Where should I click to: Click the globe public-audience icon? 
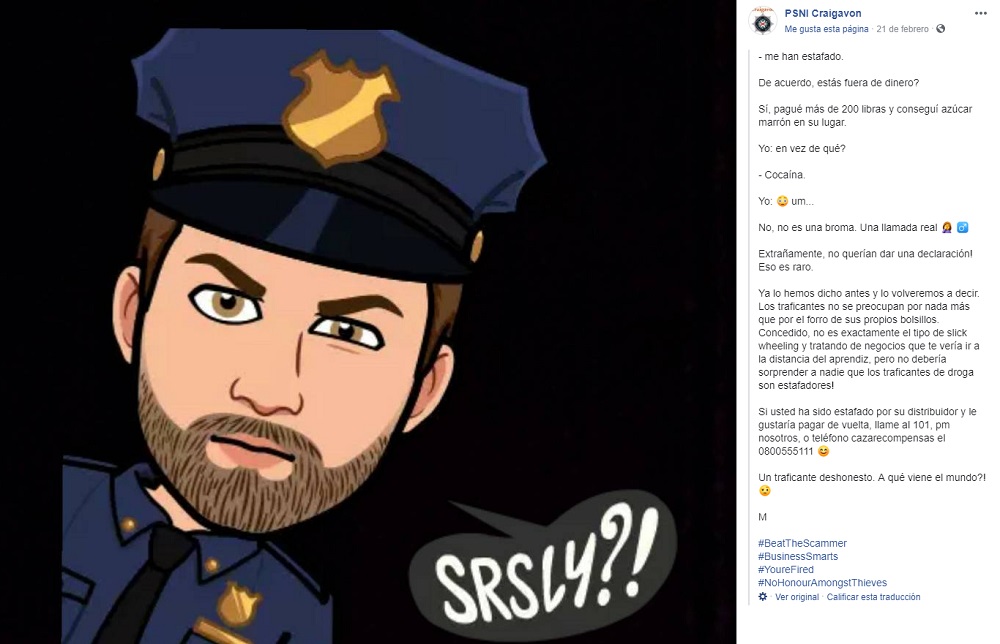click(941, 30)
